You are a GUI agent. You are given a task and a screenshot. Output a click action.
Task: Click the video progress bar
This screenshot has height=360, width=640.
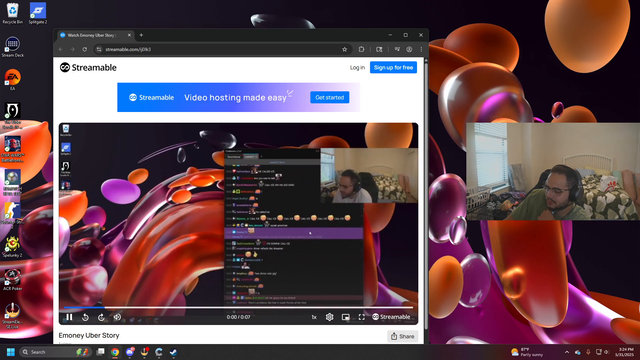coord(238,307)
